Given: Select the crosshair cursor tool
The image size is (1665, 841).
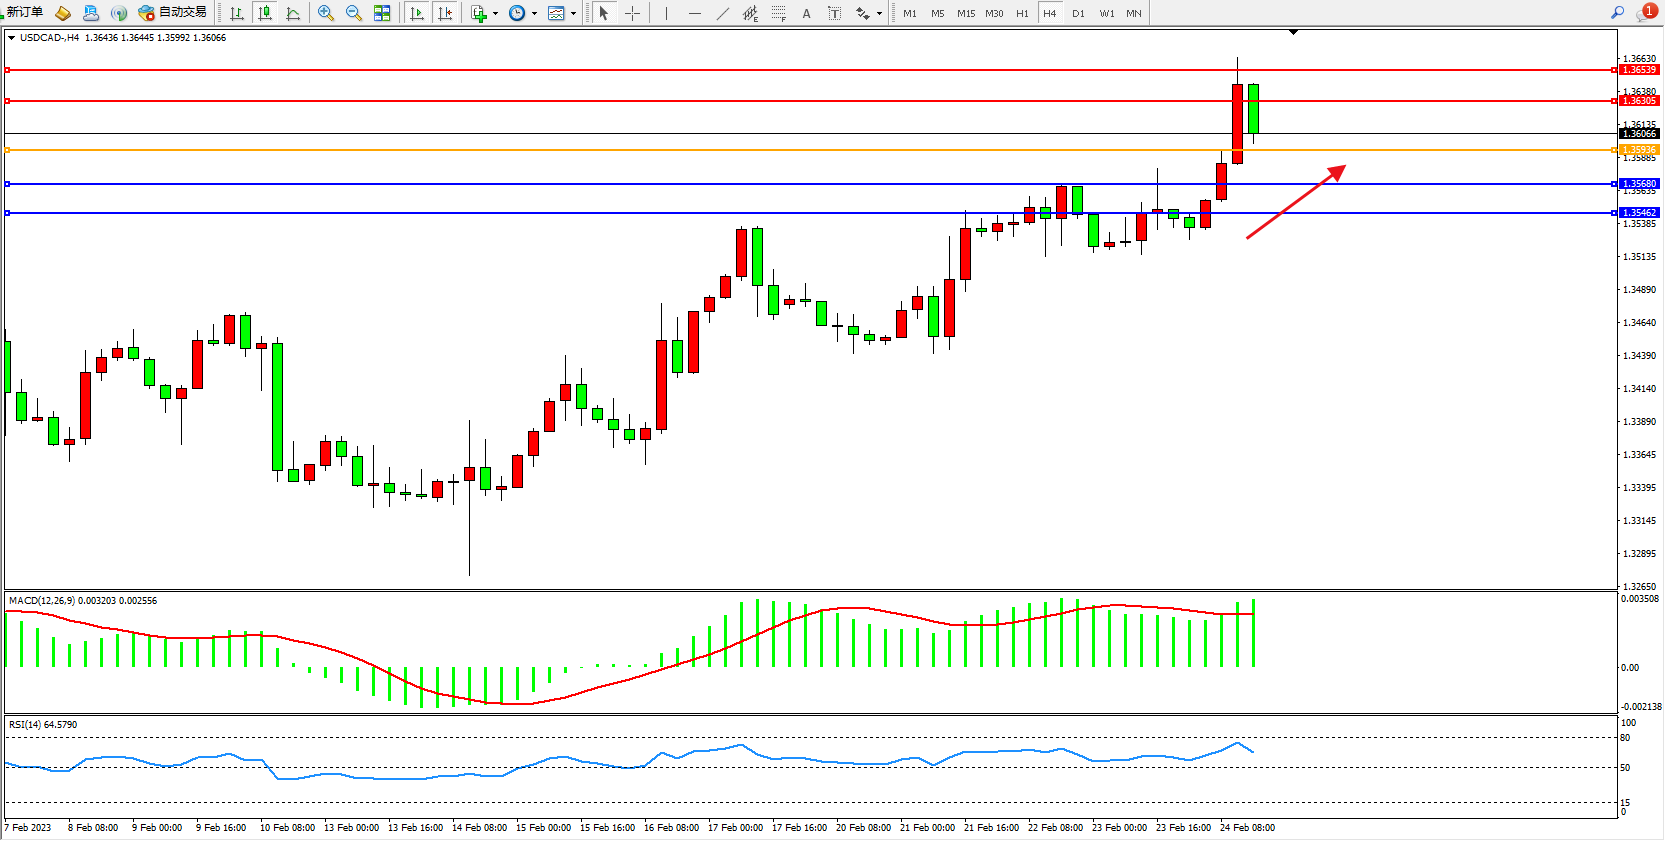Looking at the screenshot, I should [632, 13].
